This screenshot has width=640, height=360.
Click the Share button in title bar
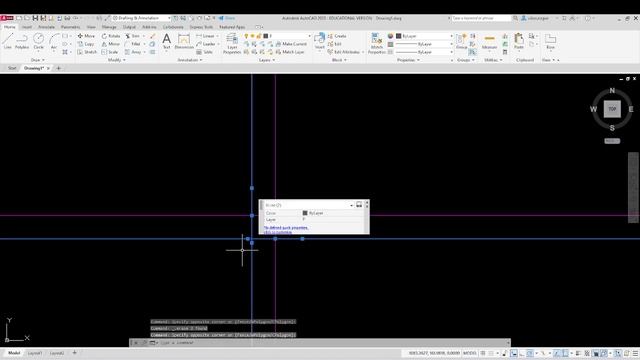[227, 18]
